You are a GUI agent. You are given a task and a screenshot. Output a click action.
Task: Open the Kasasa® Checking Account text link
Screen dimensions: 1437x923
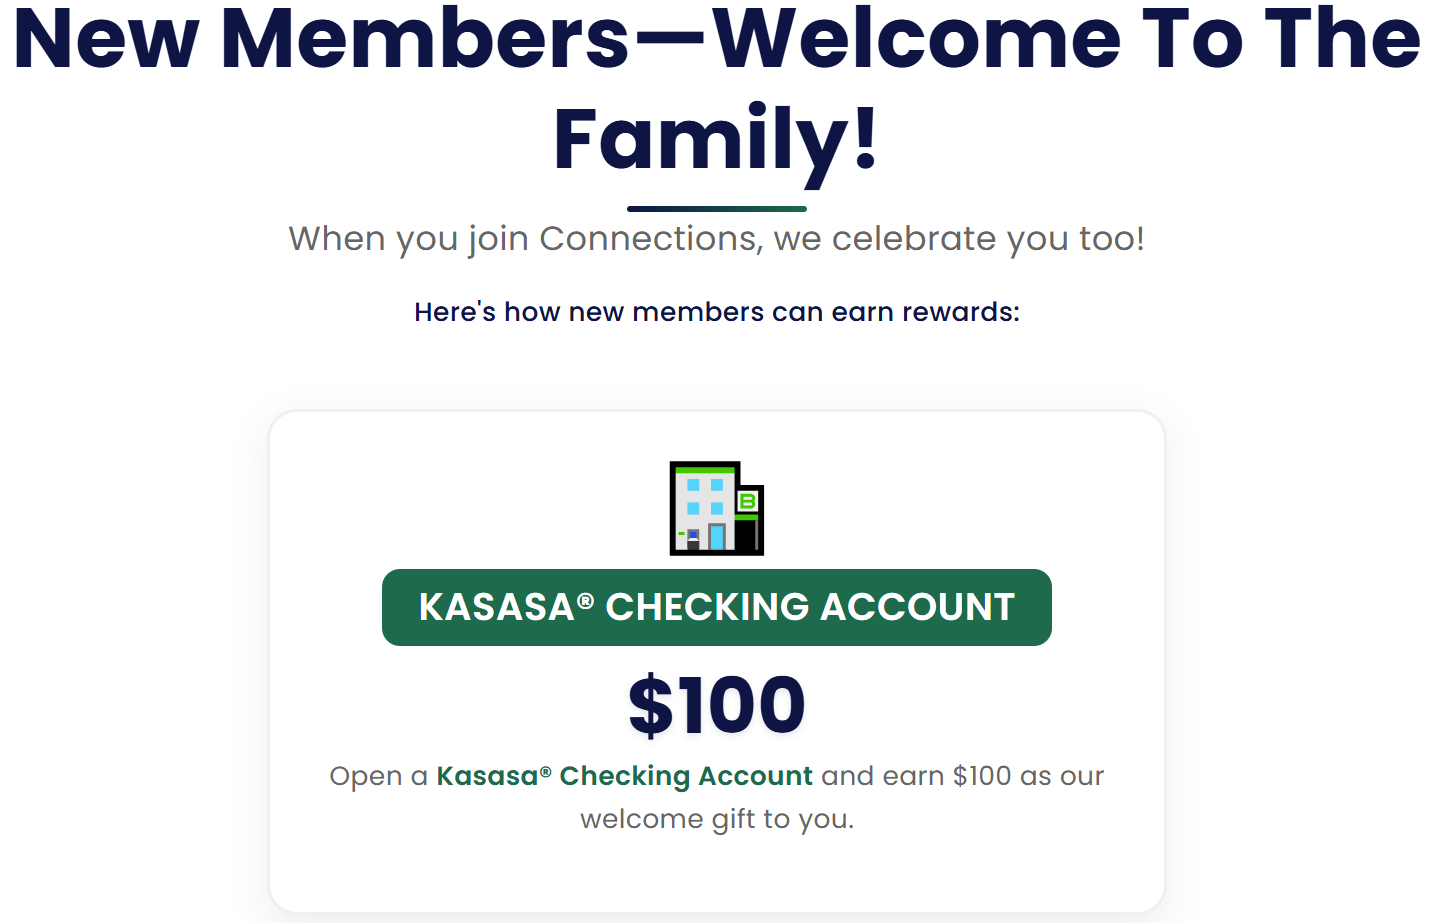coord(624,776)
